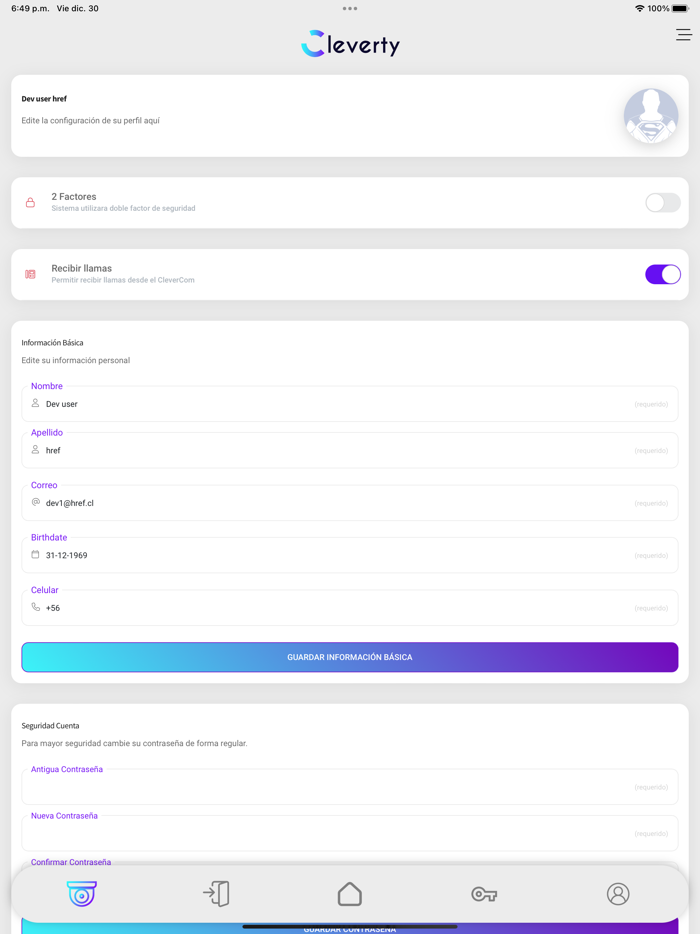The height and width of the screenshot is (934, 700).
Task: Open the key access icon
Action: click(484, 893)
